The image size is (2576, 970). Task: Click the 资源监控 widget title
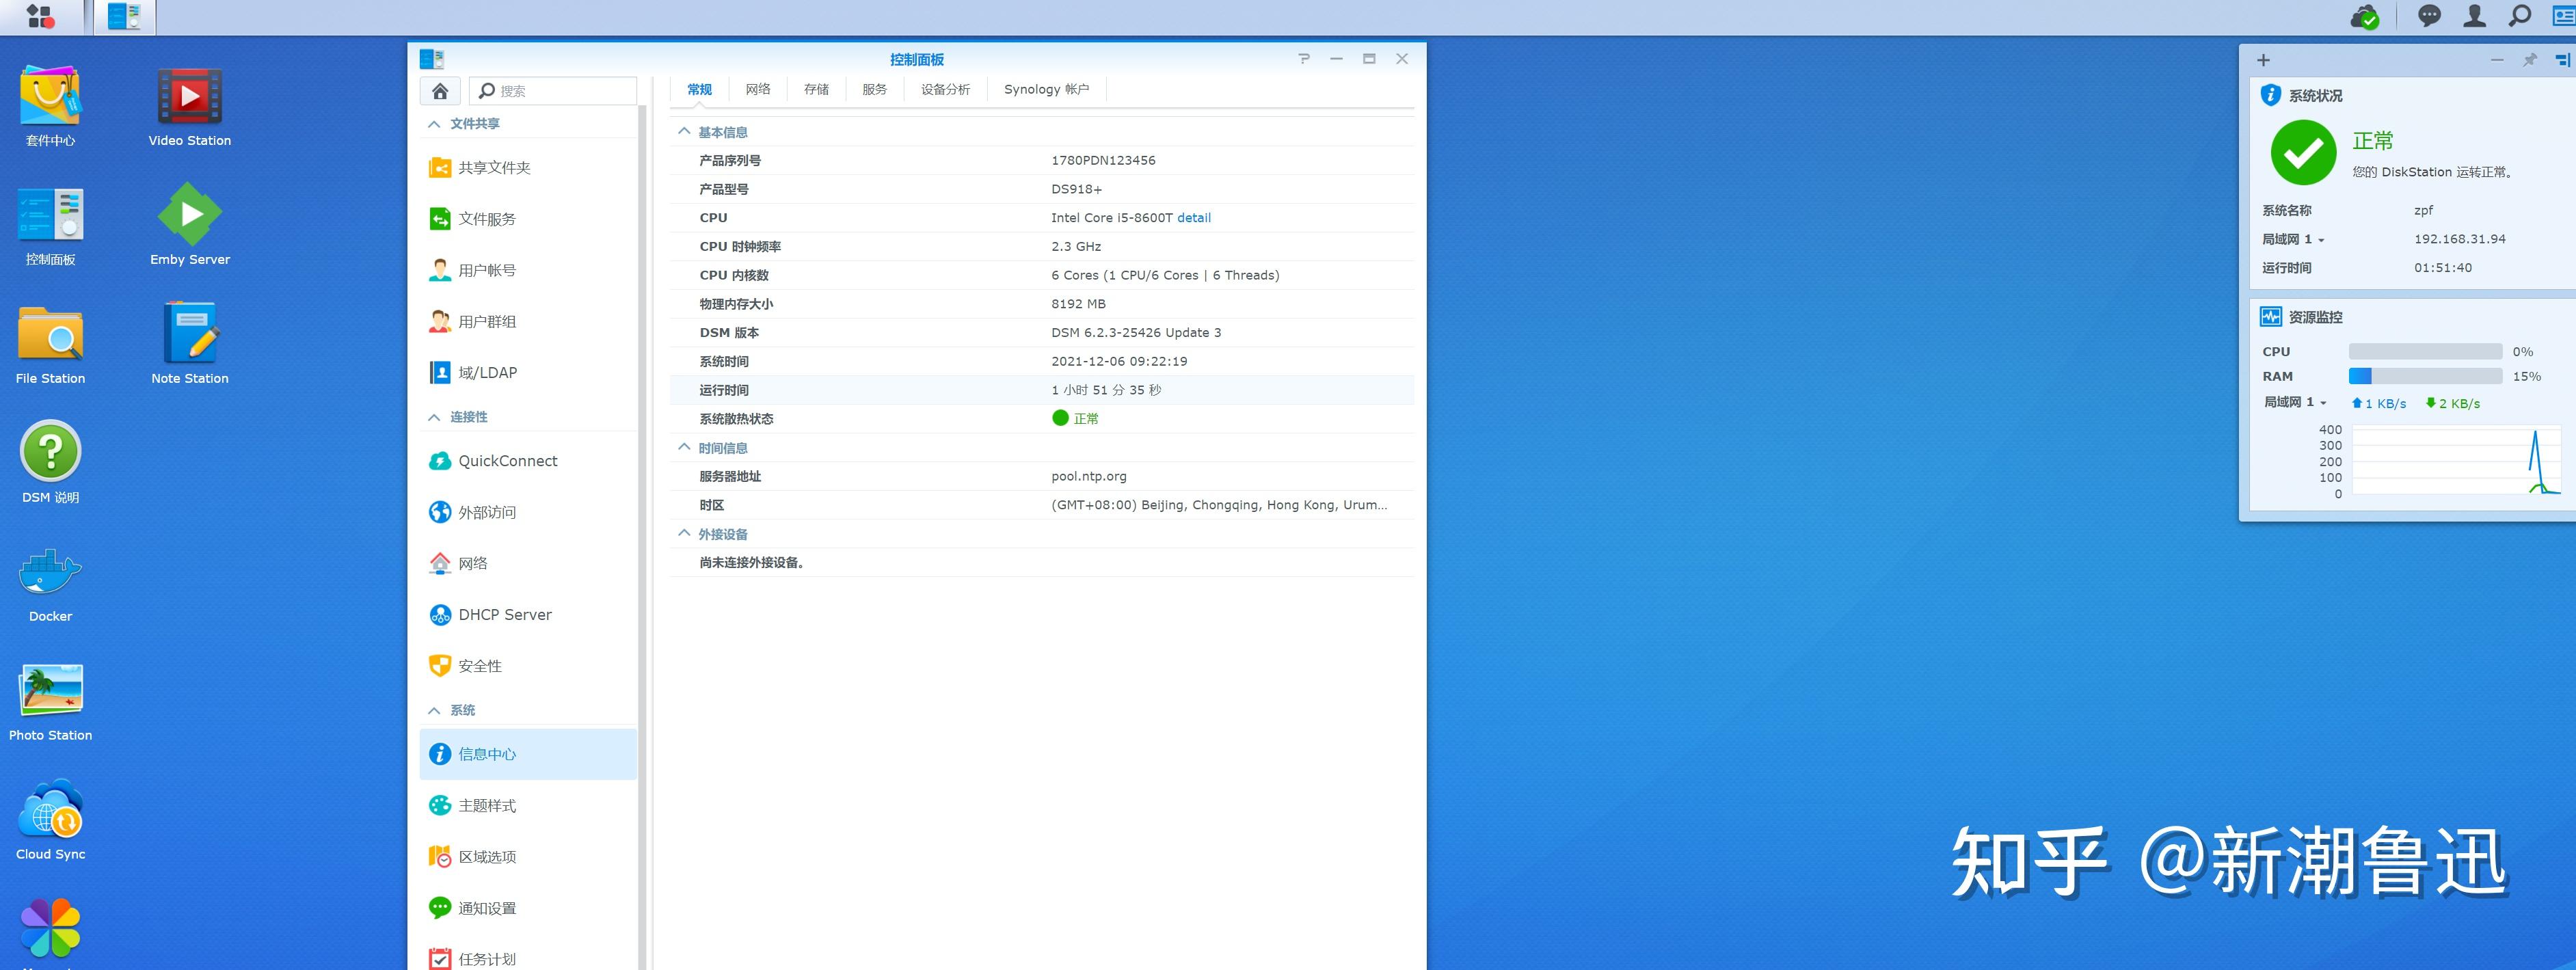pyautogui.click(x=2315, y=317)
